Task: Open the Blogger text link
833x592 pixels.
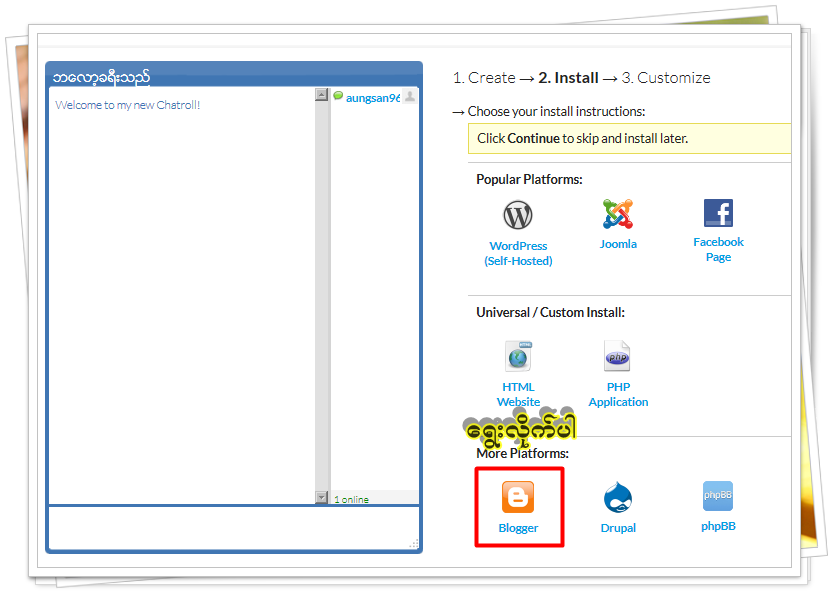Action: [518, 528]
